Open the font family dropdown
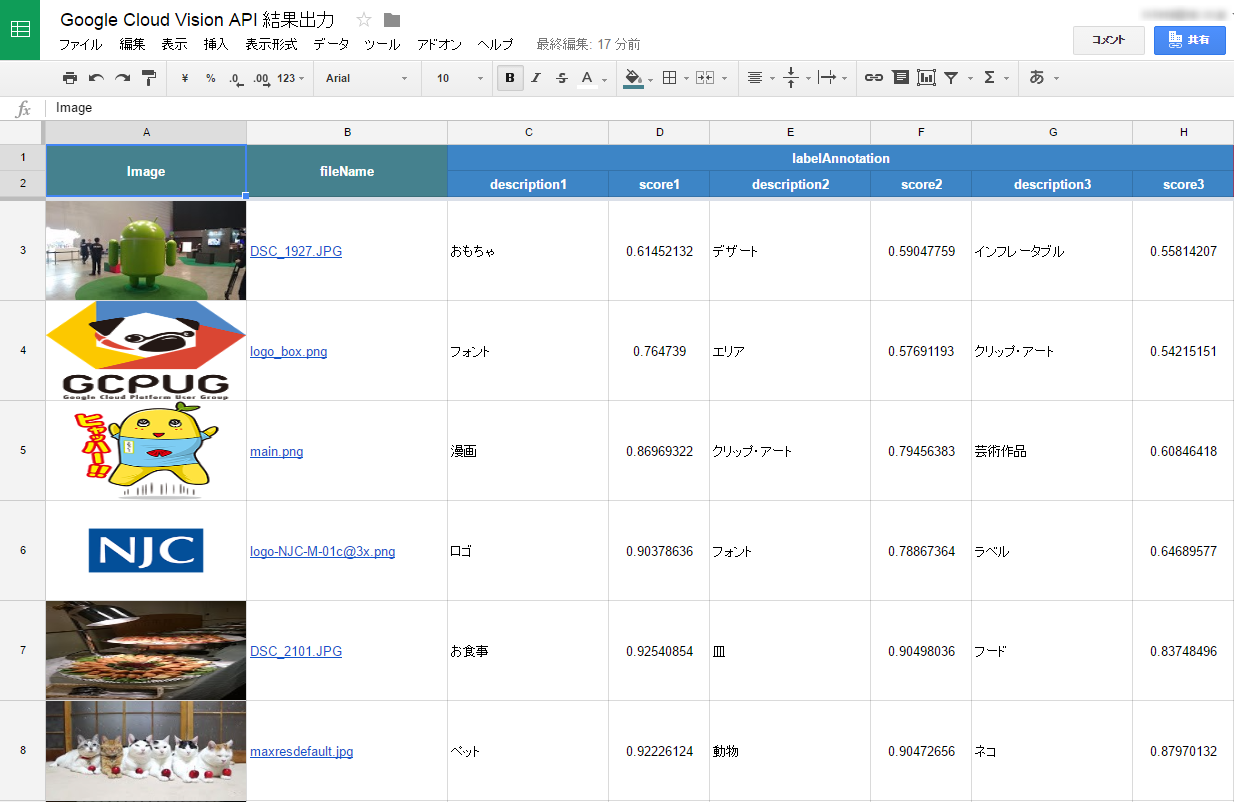This screenshot has width=1234, height=802. [365, 77]
